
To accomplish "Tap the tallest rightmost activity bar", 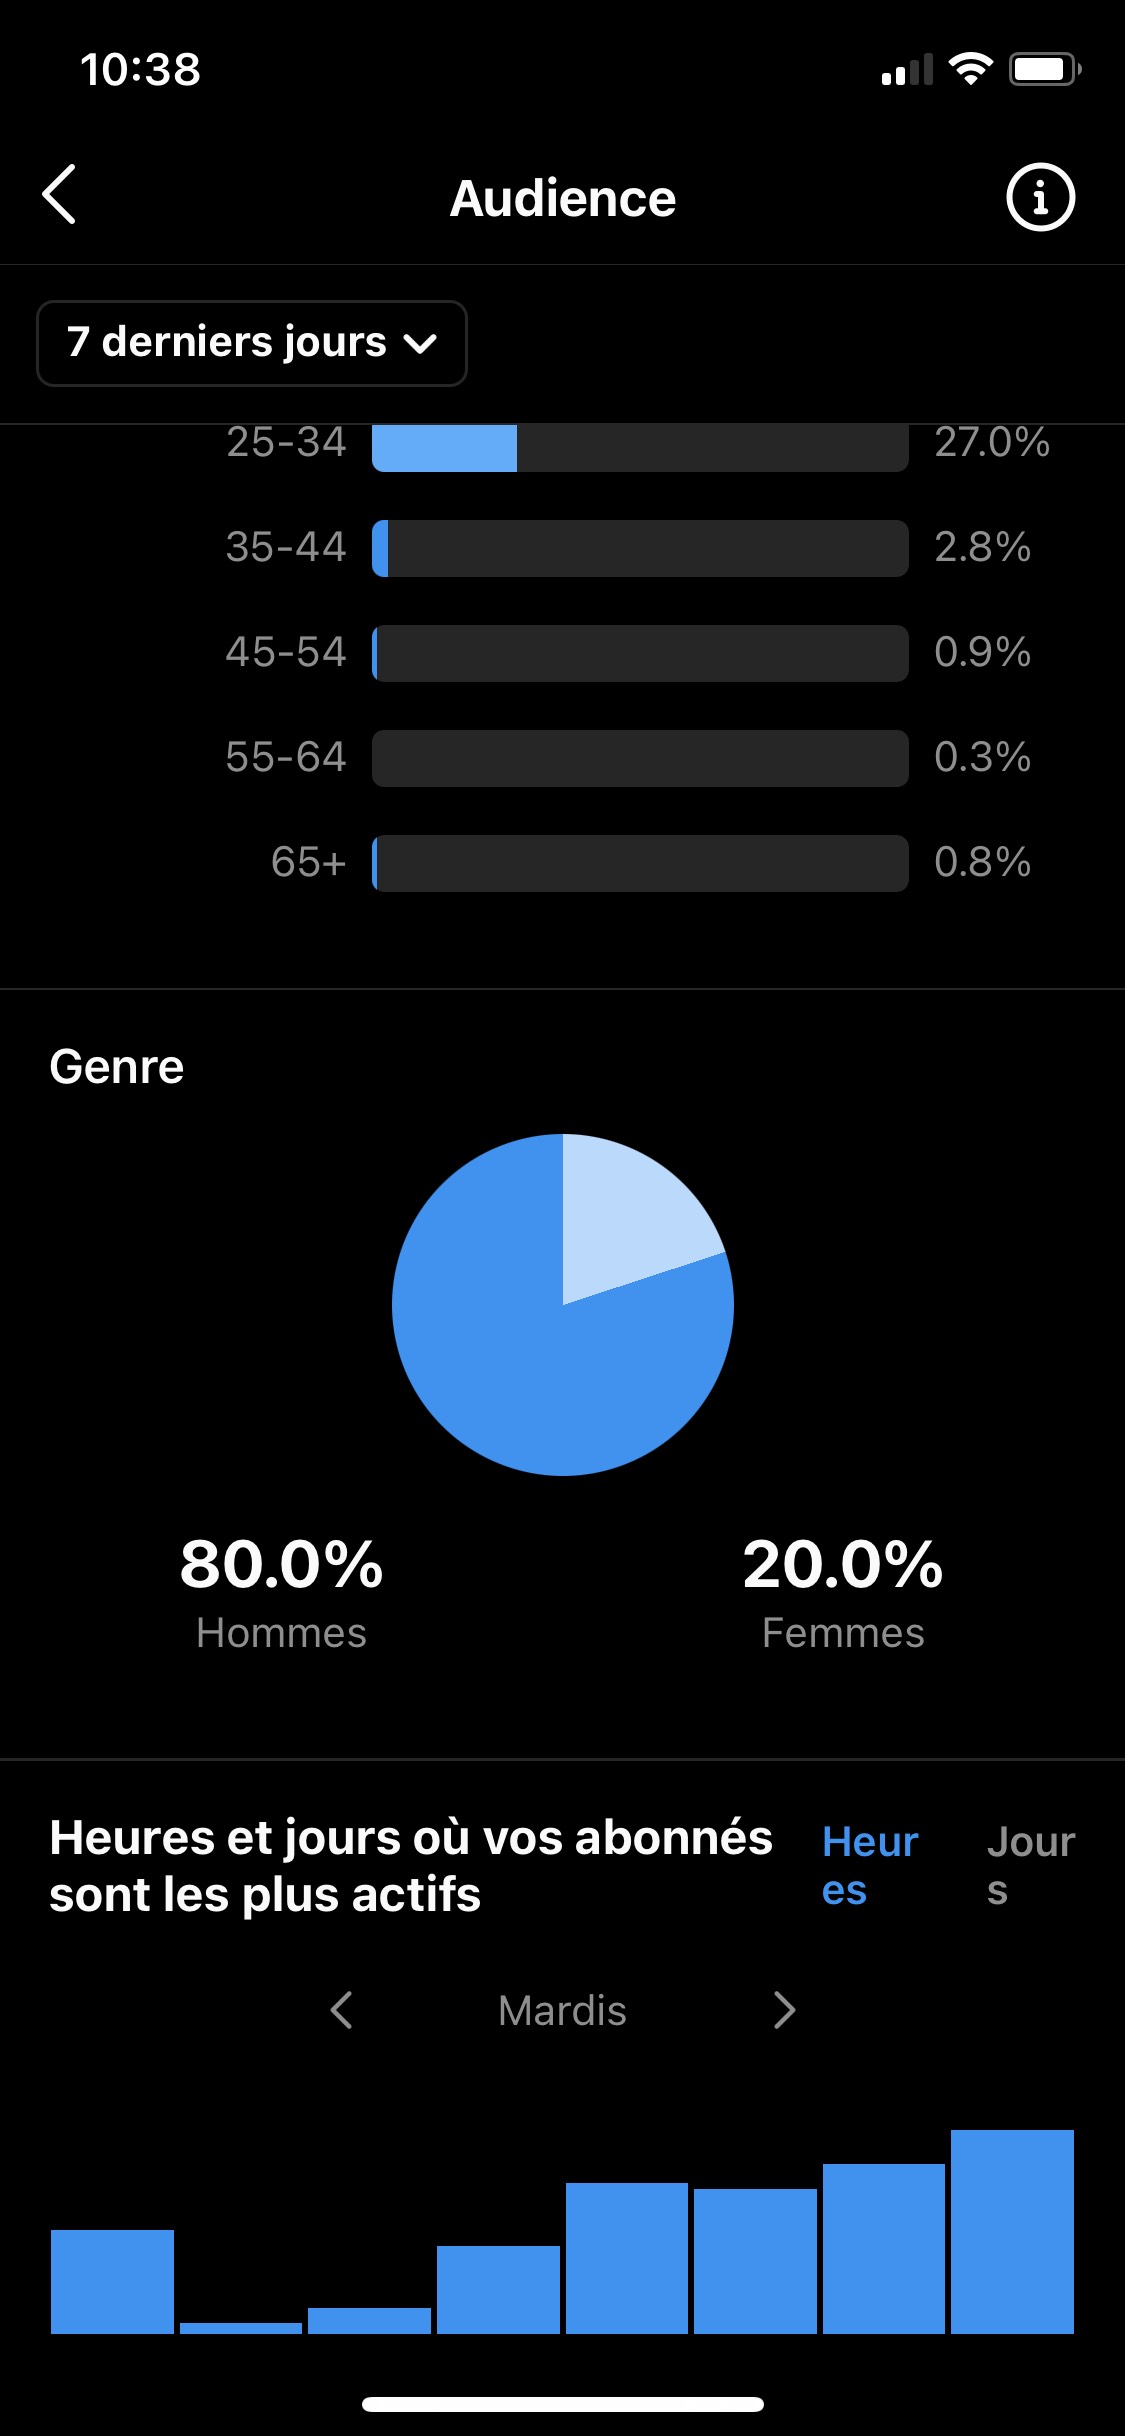I will tap(1012, 2232).
